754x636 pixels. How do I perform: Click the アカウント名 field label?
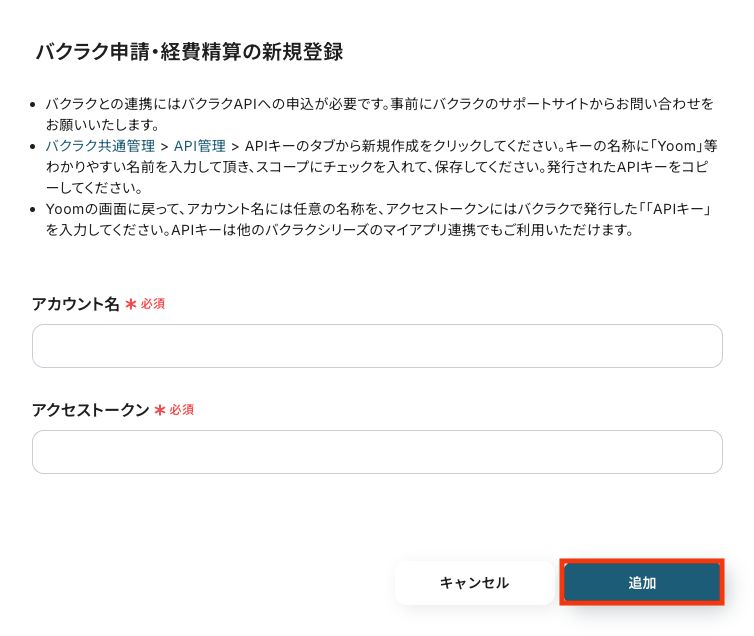(x=76, y=304)
